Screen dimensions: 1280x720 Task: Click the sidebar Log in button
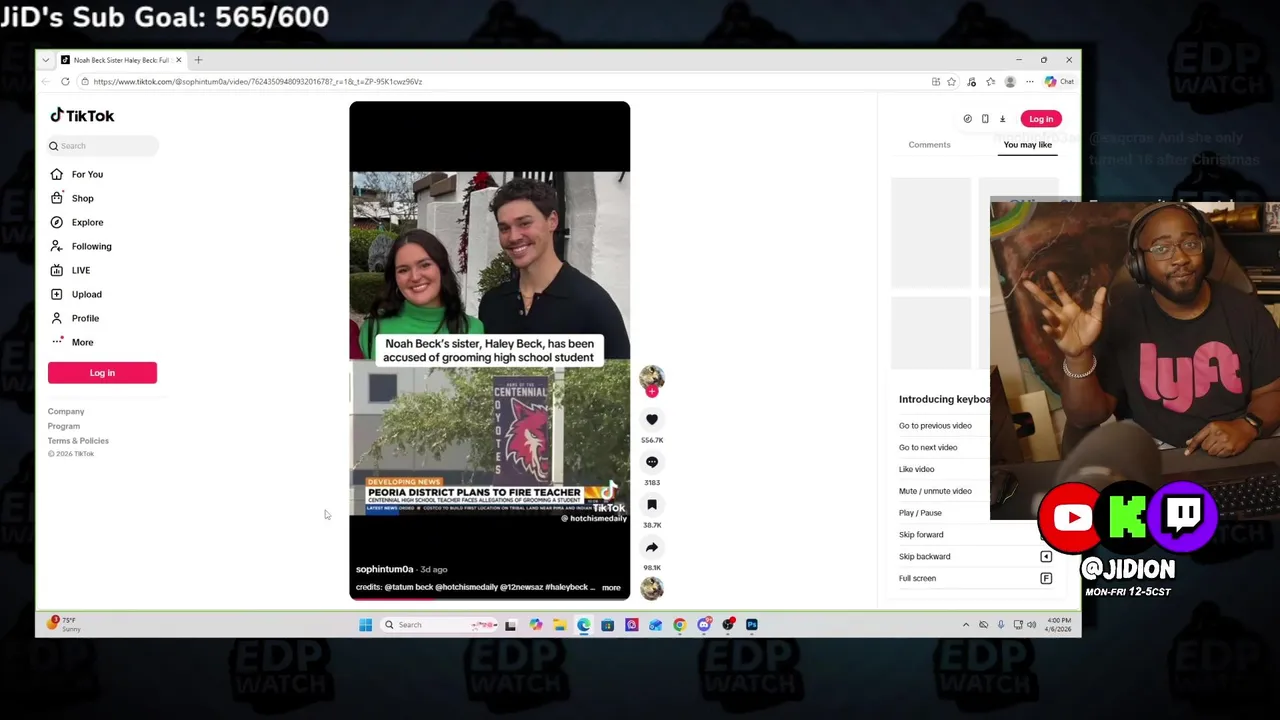click(102, 373)
